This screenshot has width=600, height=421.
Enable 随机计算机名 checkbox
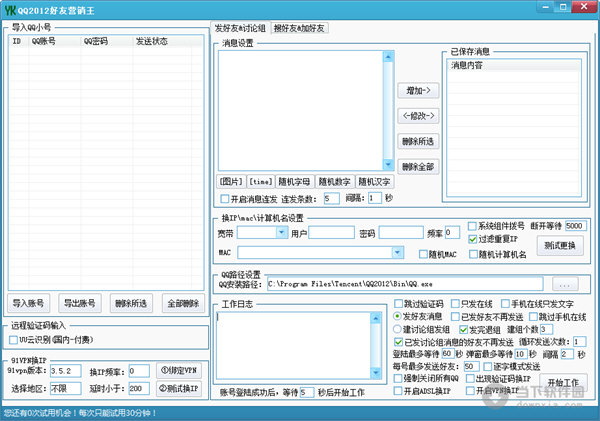473,254
